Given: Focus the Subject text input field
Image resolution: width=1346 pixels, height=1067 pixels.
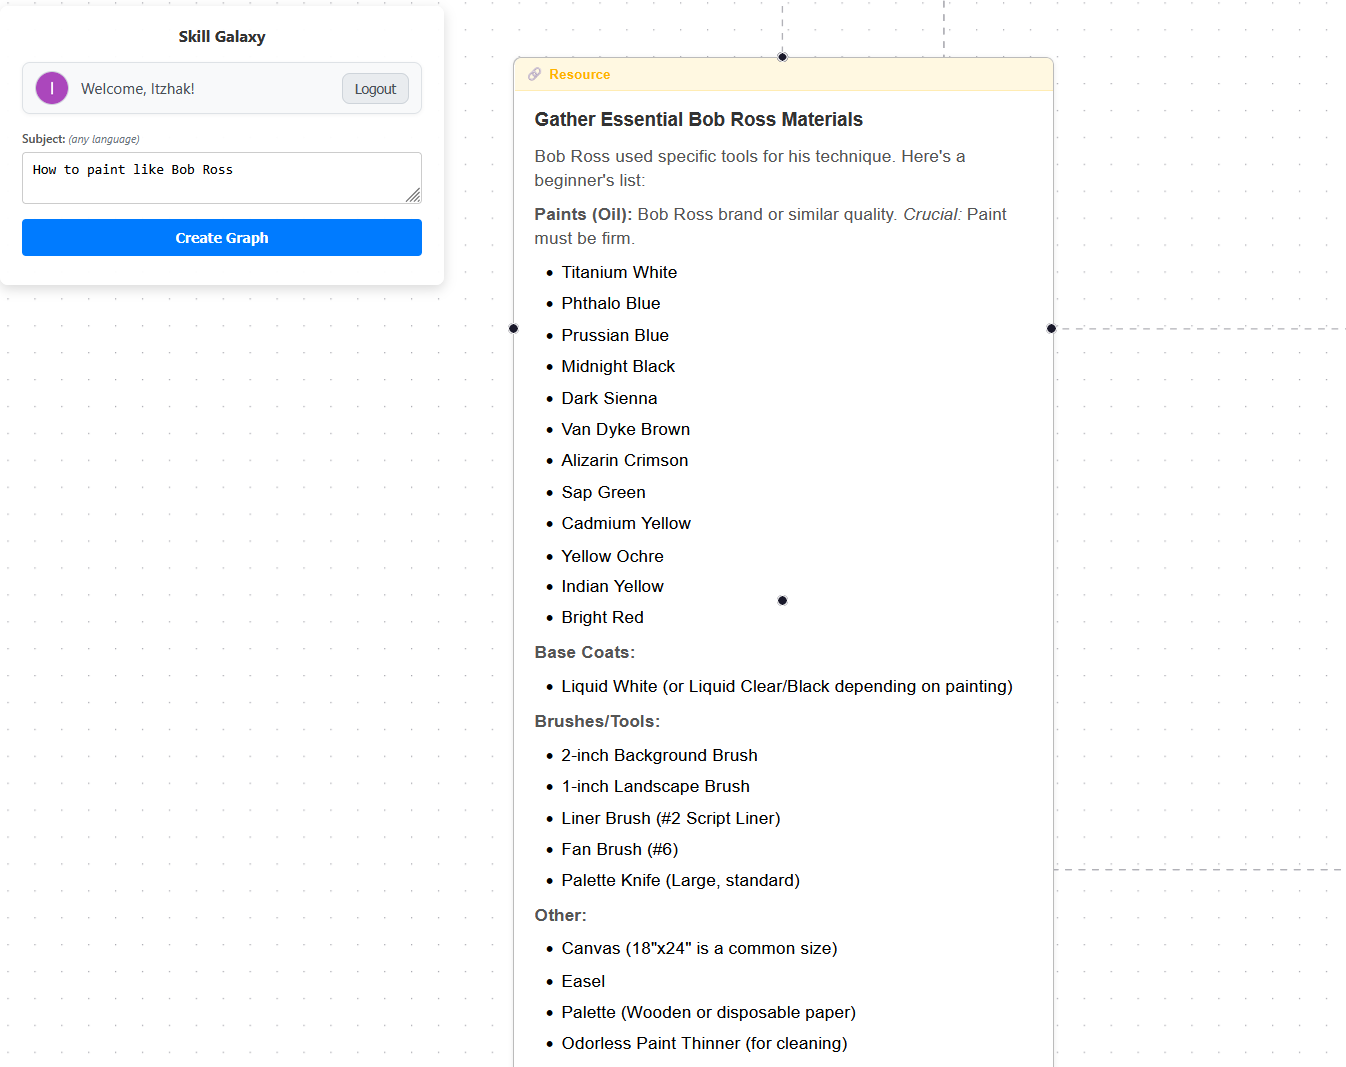Looking at the screenshot, I should pos(222,178).
